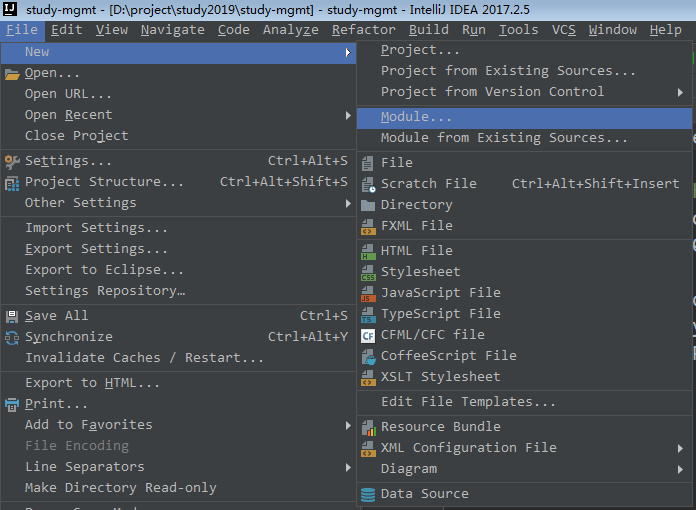696x510 pixels.
Task: Click the IntelliJ IDEA logo icon in title bar
Action: [x=10, y=8]
